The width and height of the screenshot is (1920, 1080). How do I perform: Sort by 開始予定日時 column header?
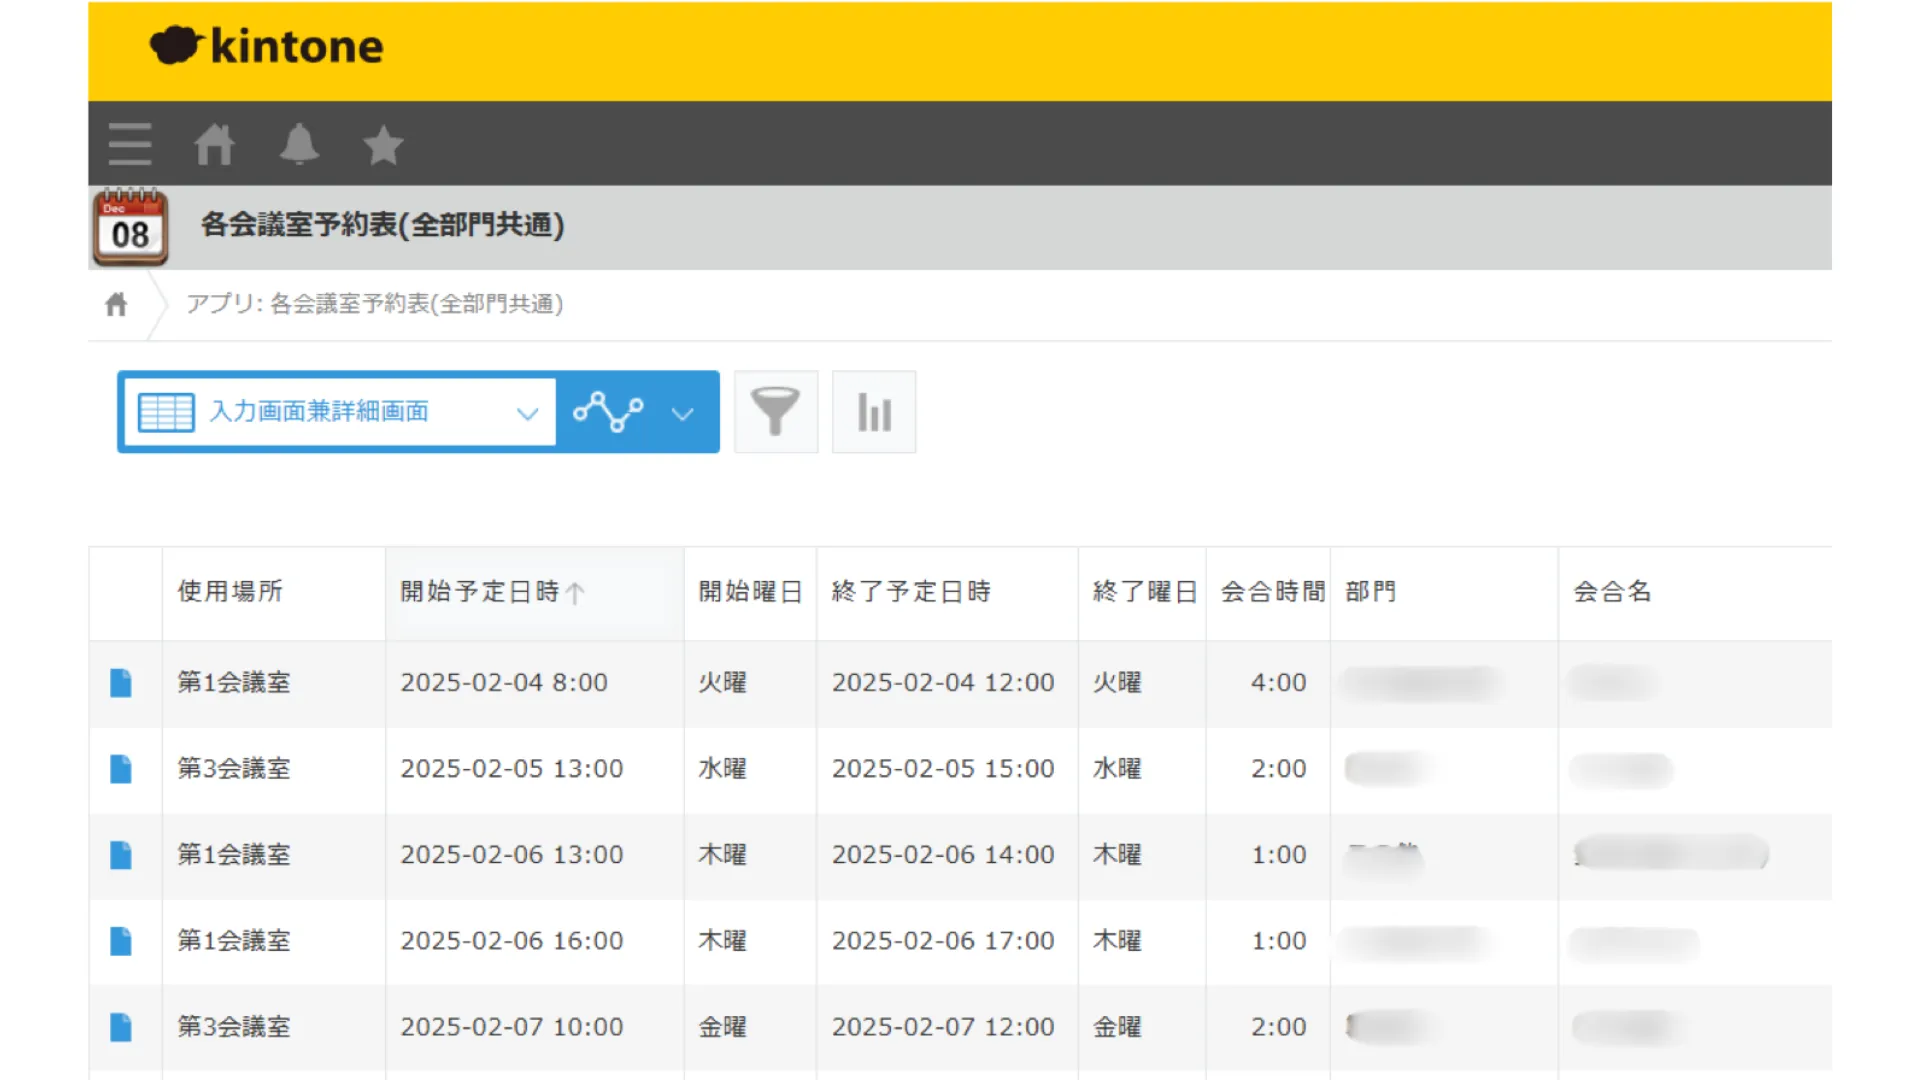pyautogui.click(x=480, y=592)
